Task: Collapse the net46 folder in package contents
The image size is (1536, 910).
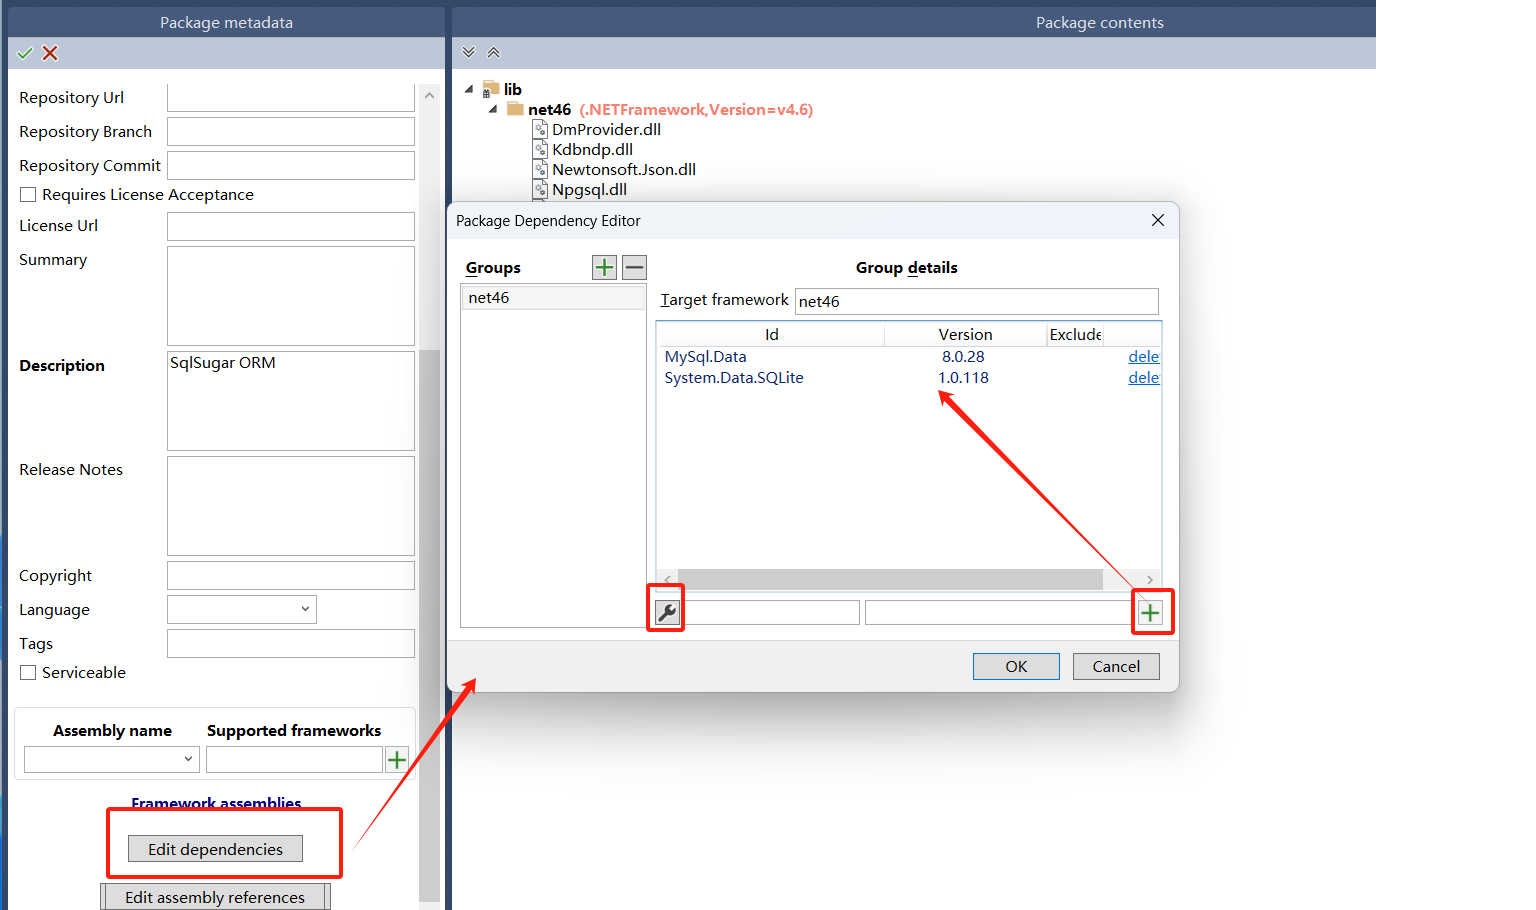Action: pos(492,109)
